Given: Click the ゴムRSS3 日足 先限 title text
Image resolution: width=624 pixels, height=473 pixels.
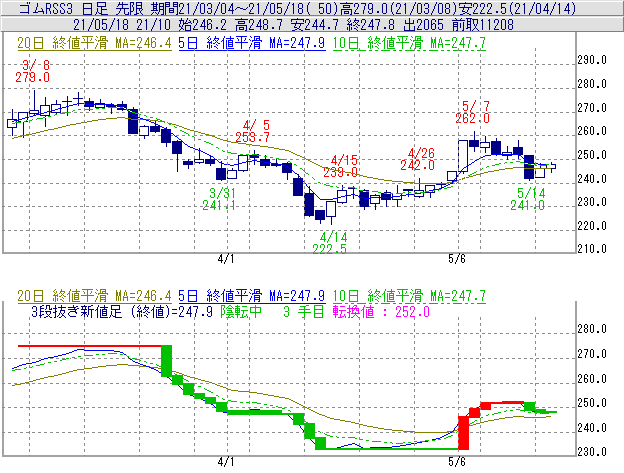Looking at the screenshot, I should tap(84, 8).
